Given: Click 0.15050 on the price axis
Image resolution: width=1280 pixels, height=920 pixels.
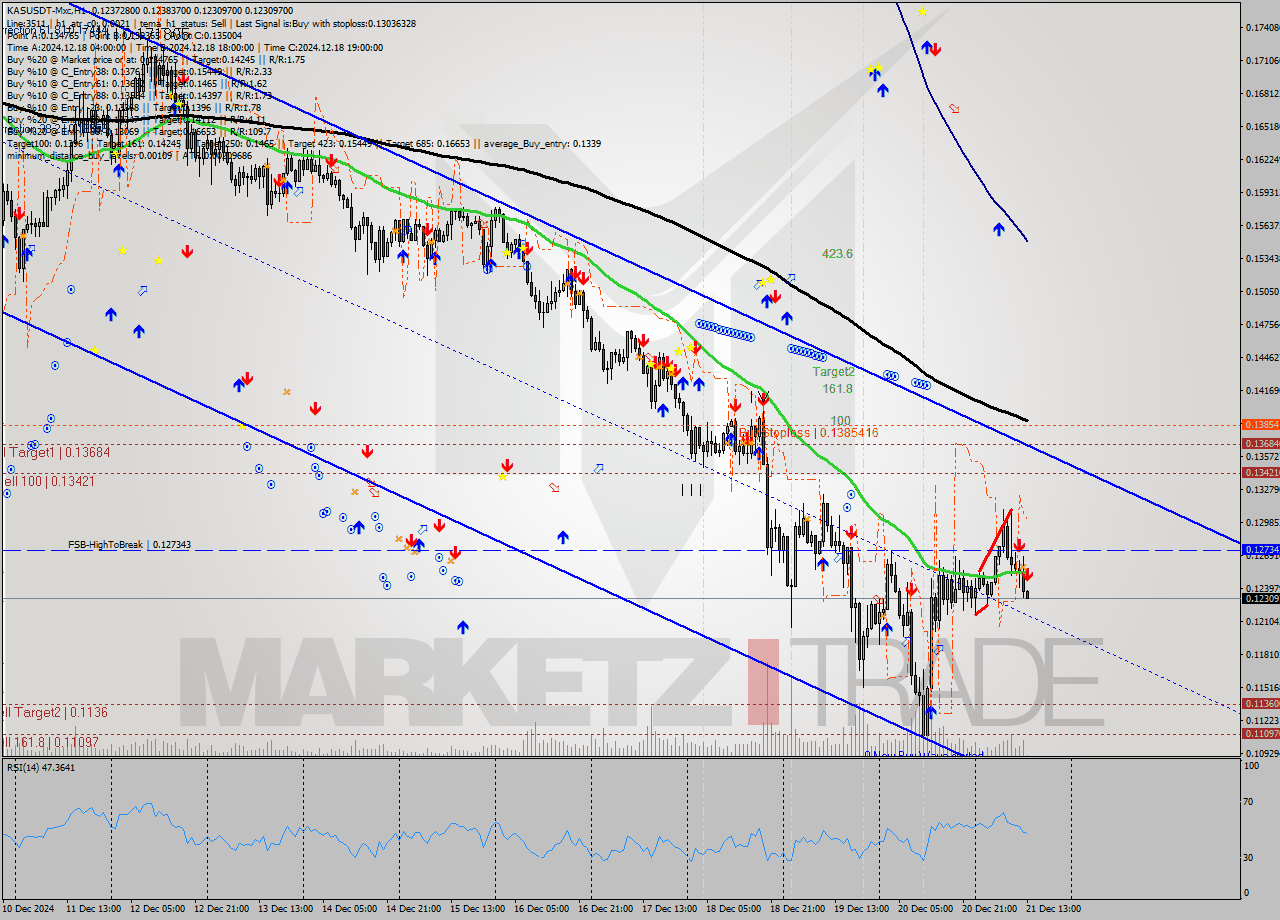Looking at the screenshot, I should [x=1261, y=291].
